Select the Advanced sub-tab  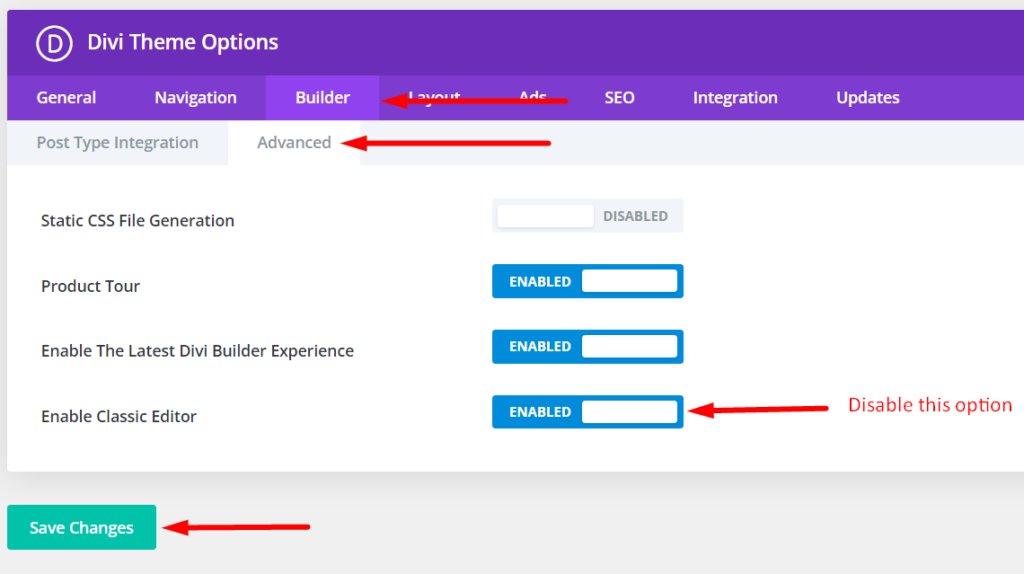[x=294, y=142]
